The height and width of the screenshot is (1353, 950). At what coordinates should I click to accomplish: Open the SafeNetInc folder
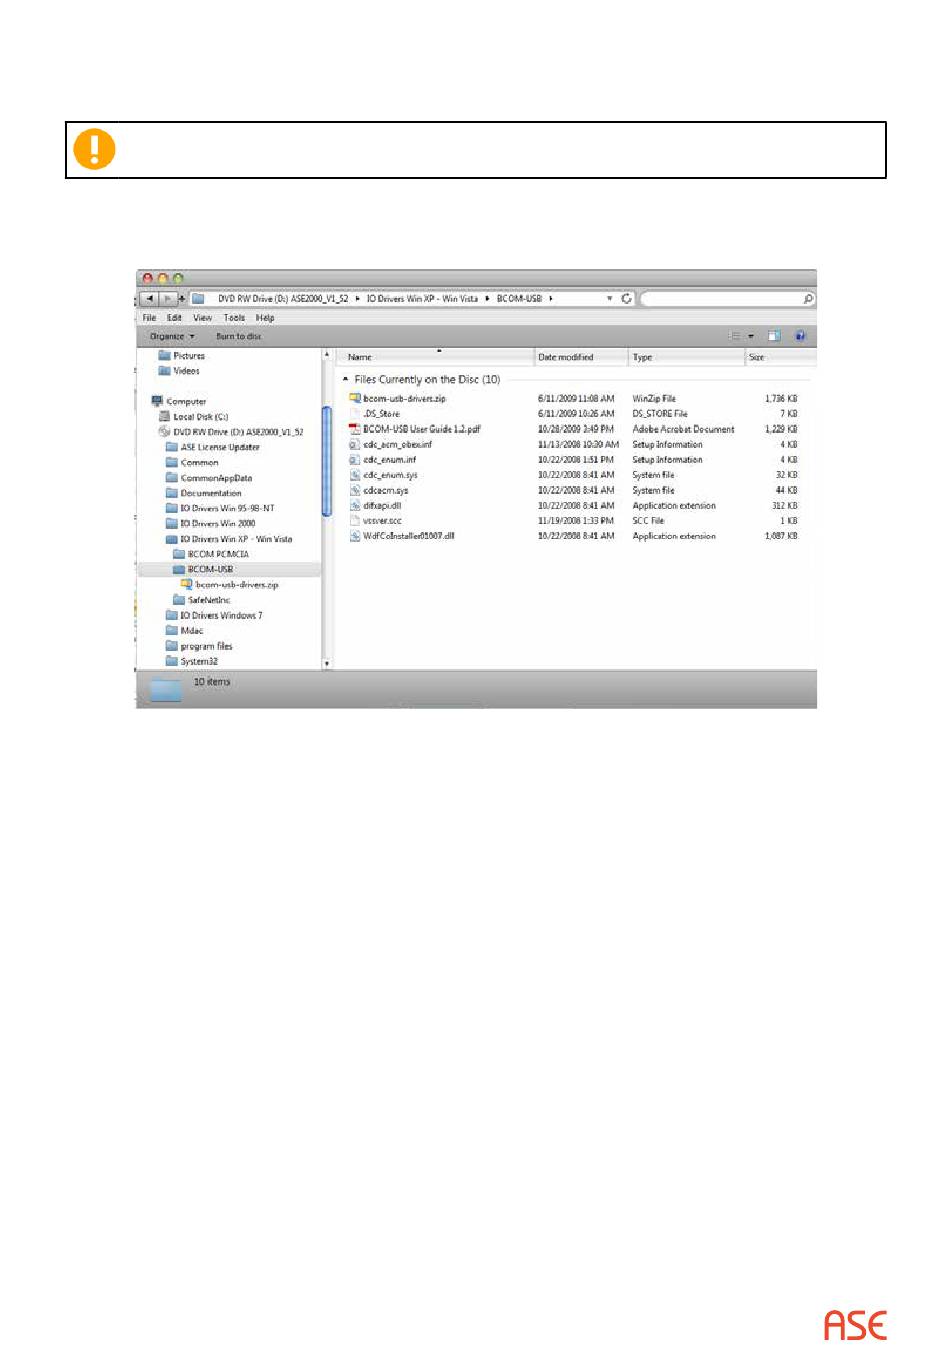click(208, 601)
